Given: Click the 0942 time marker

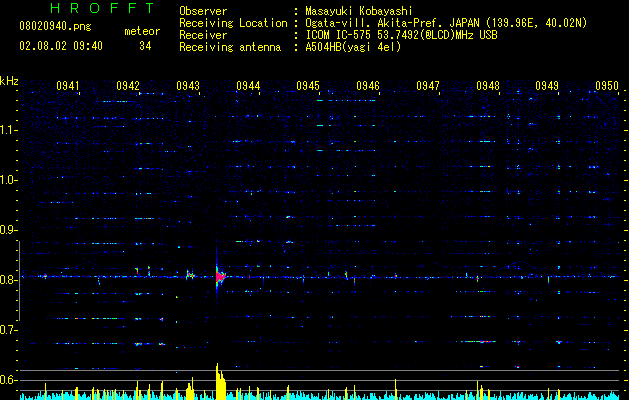Looking at the screenshot, I should 128,86.
